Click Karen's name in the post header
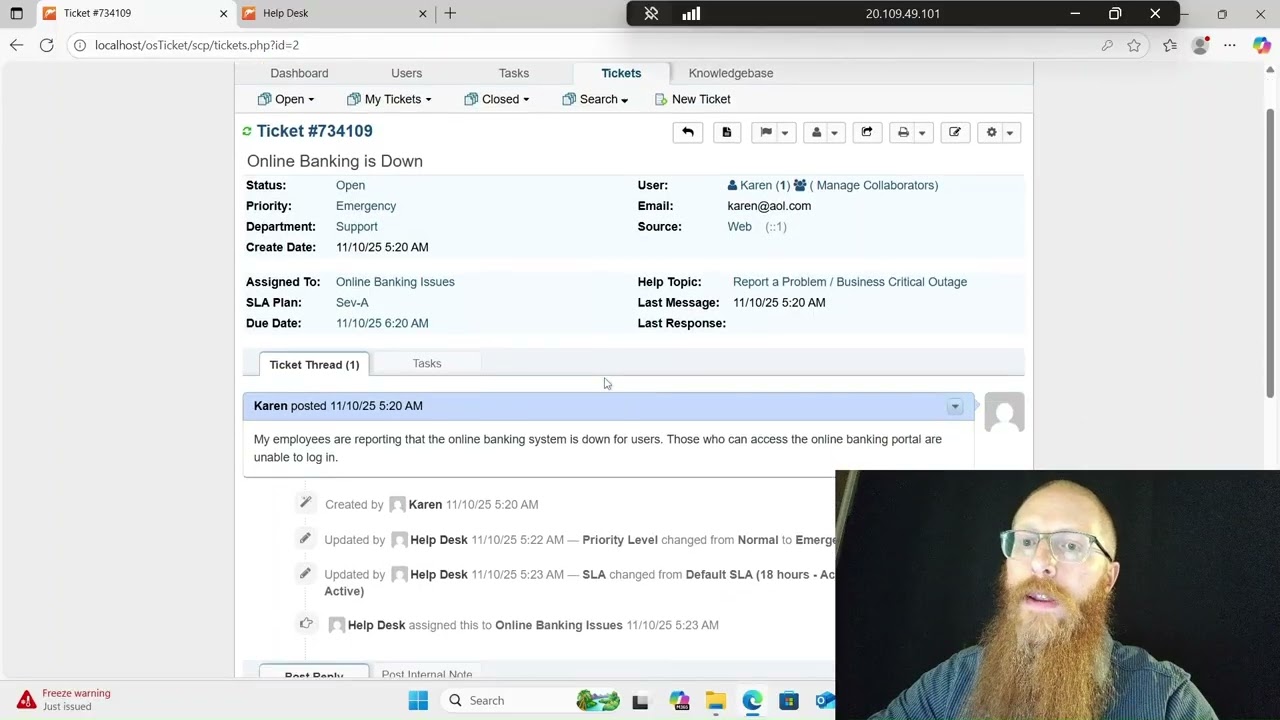 click(x=270, y=406)
